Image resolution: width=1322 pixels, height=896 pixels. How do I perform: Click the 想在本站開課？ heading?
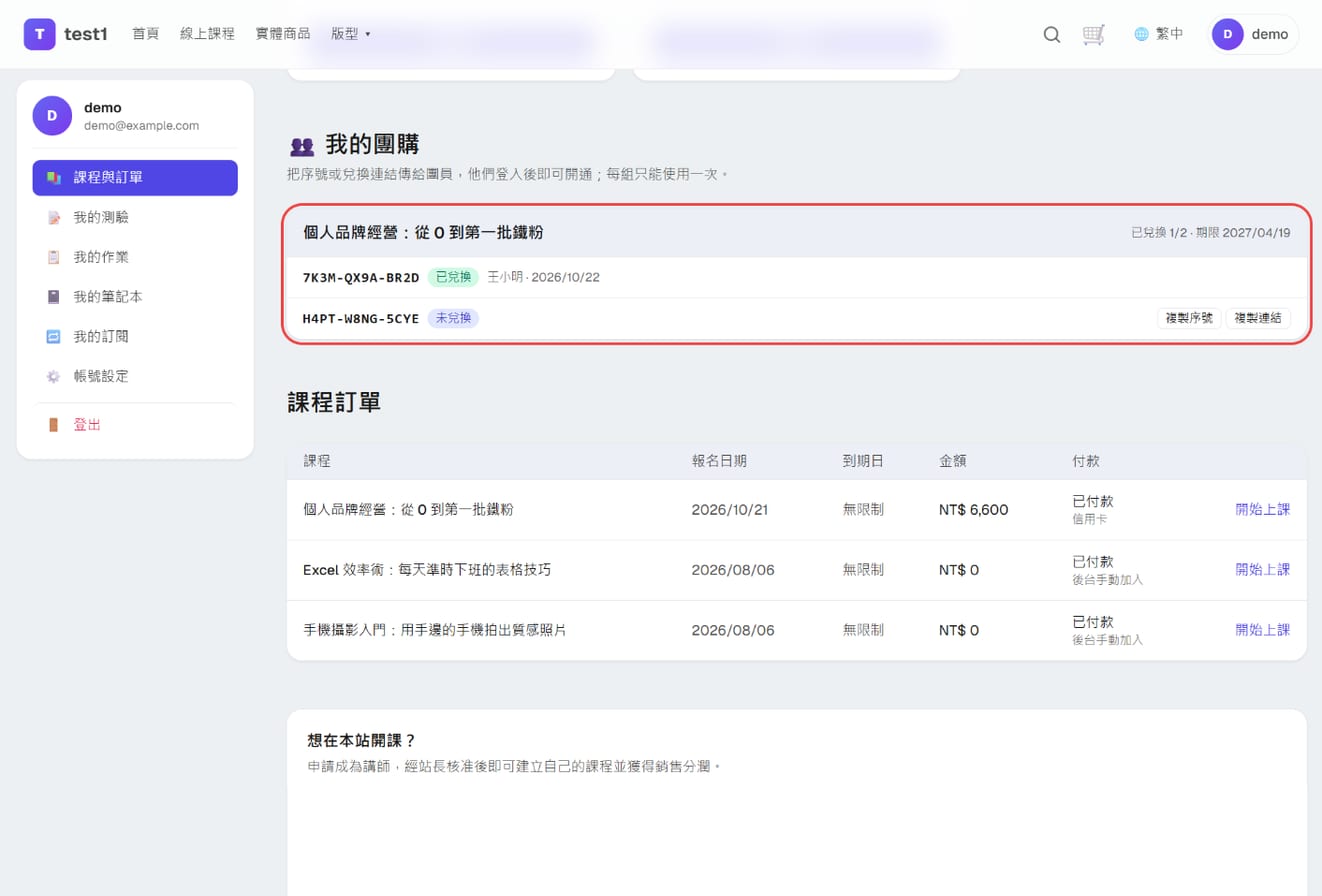point(361,741)
